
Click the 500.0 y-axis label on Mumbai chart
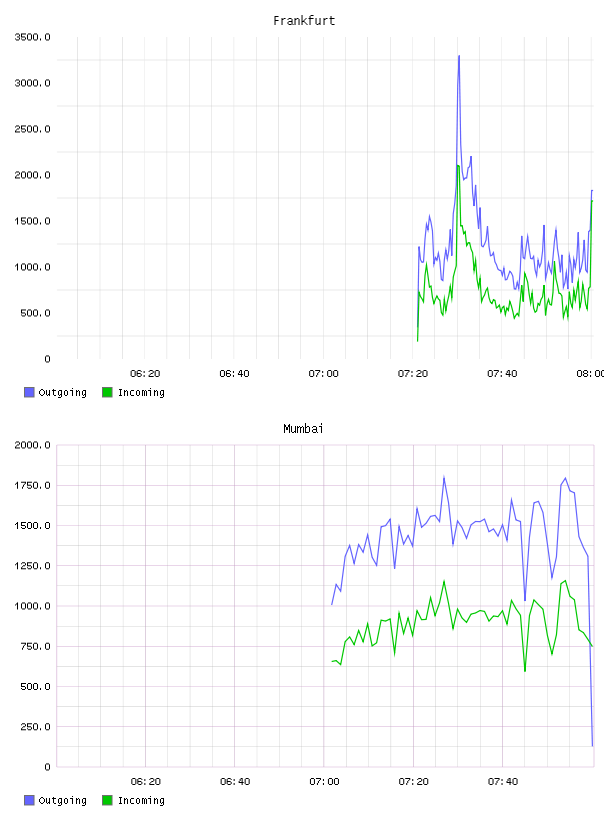pos(35,686)
